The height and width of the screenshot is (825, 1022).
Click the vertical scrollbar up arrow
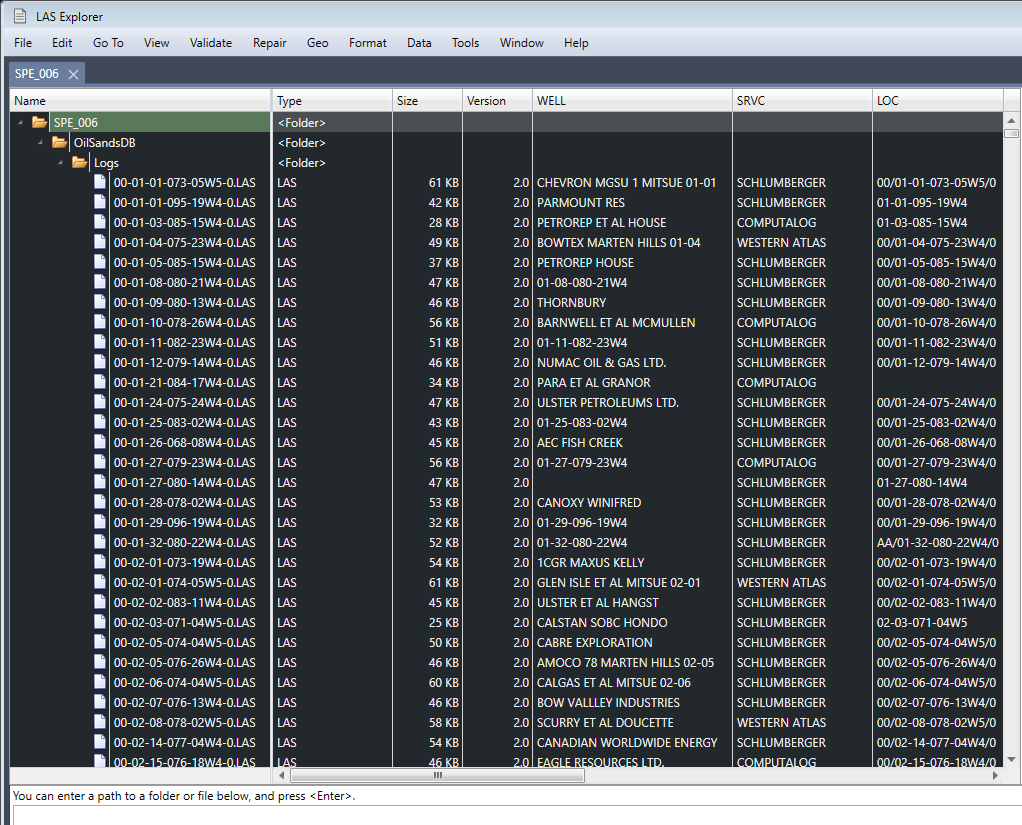[x=1011, y=121]
